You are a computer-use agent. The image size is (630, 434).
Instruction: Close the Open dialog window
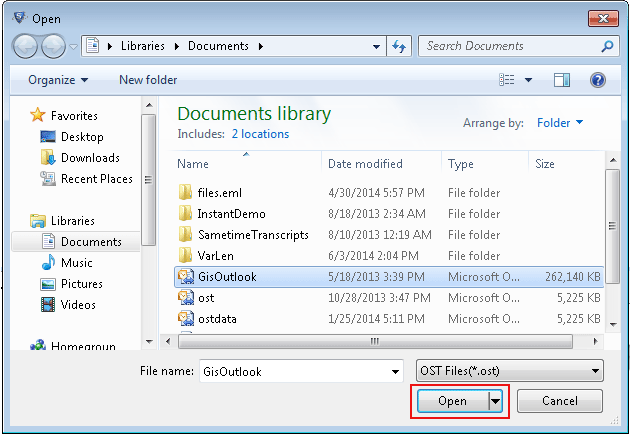(603, 18)
